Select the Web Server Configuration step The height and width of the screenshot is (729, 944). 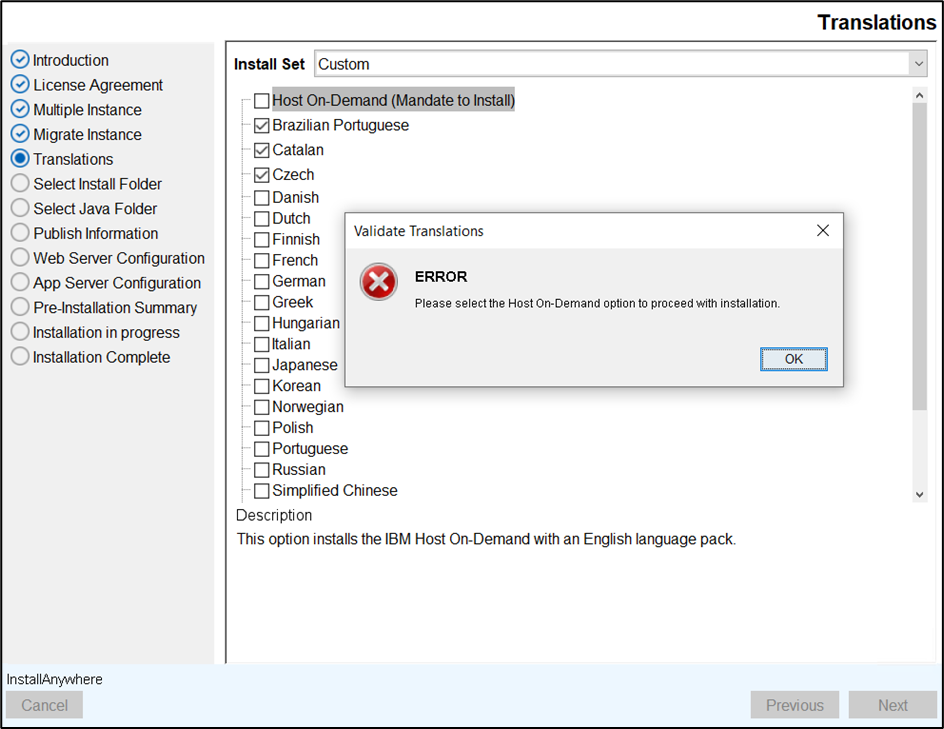pyautogui.click(x=118, y=258)
